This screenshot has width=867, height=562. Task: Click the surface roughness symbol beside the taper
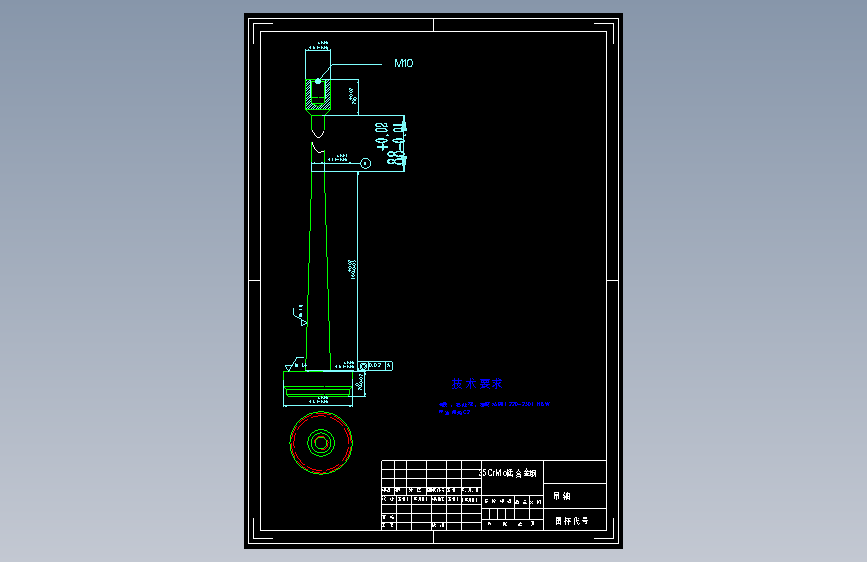(299, 316)
